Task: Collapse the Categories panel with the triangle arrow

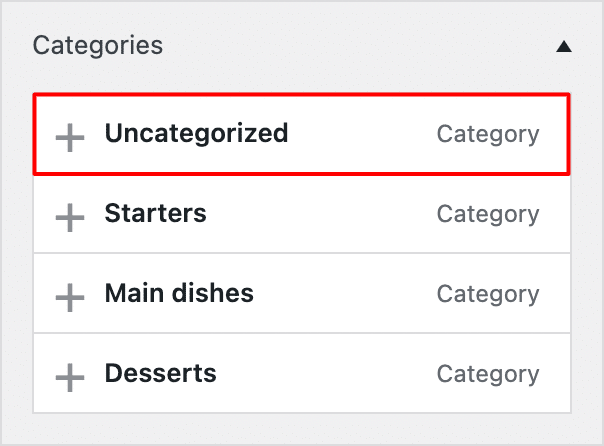Action: pos(564,46)
